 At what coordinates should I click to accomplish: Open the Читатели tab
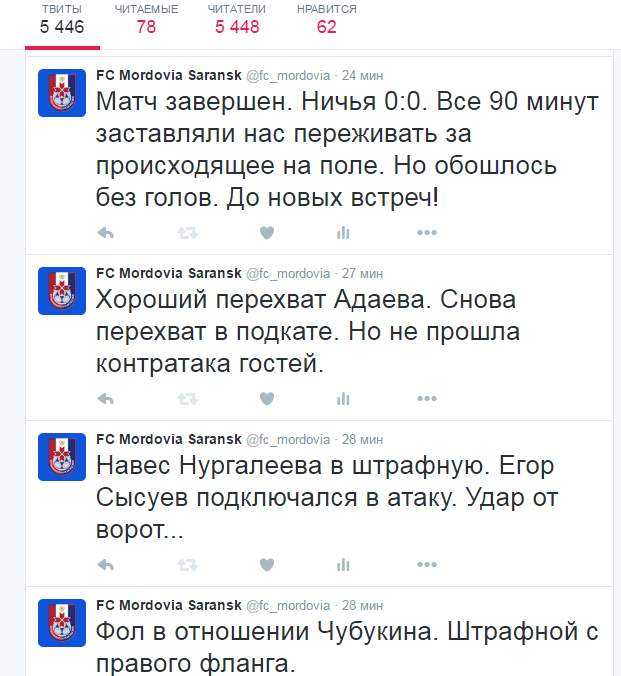point(237,20)
